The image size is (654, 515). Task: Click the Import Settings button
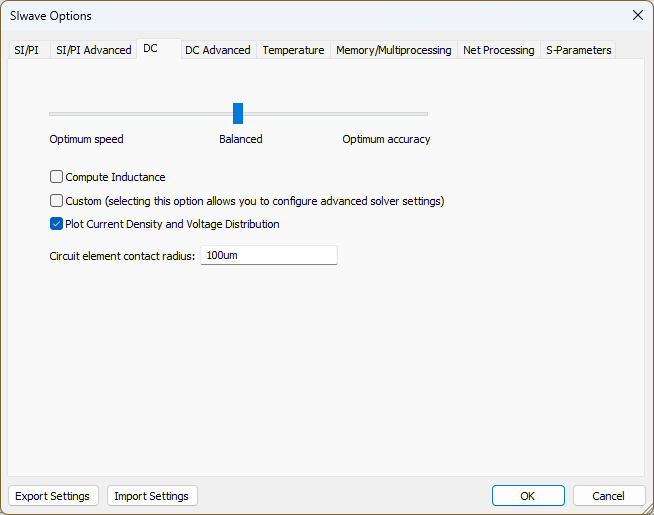pos(151,496)
